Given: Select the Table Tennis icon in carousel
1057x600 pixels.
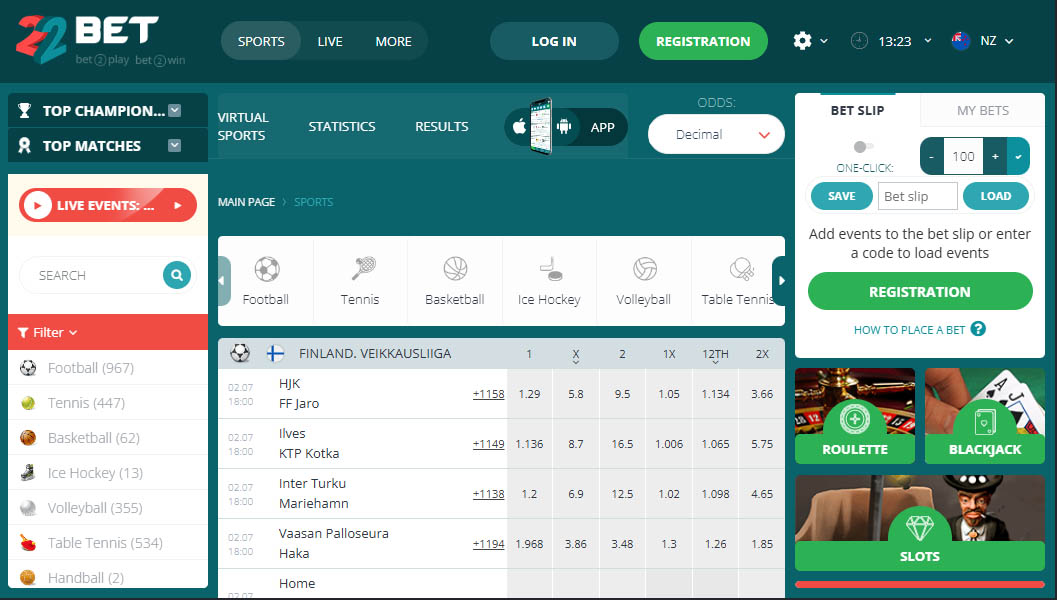Looking at the screenshot, I should pos(742,270).
